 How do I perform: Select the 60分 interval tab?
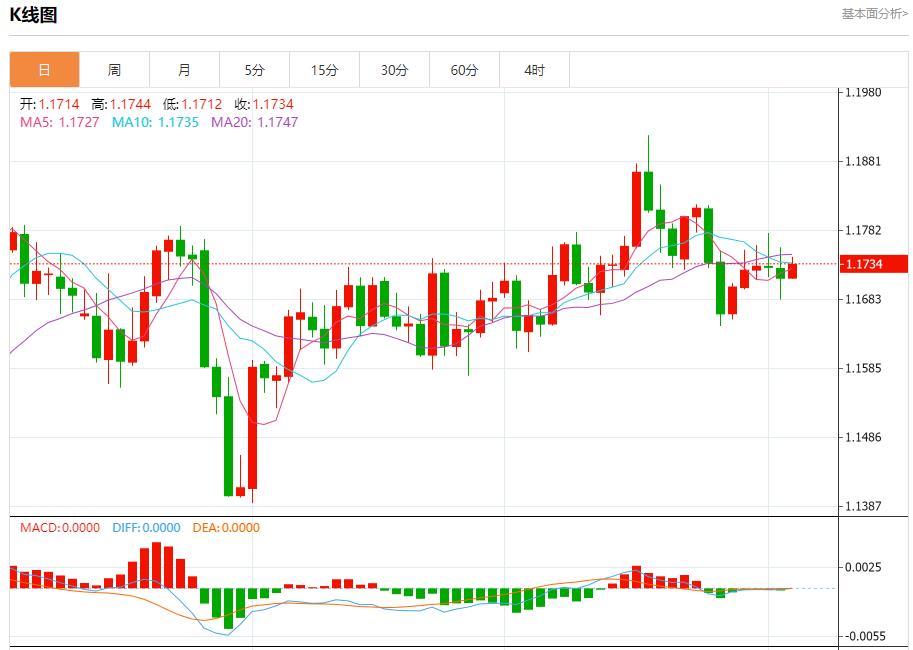tap(463, 69)
